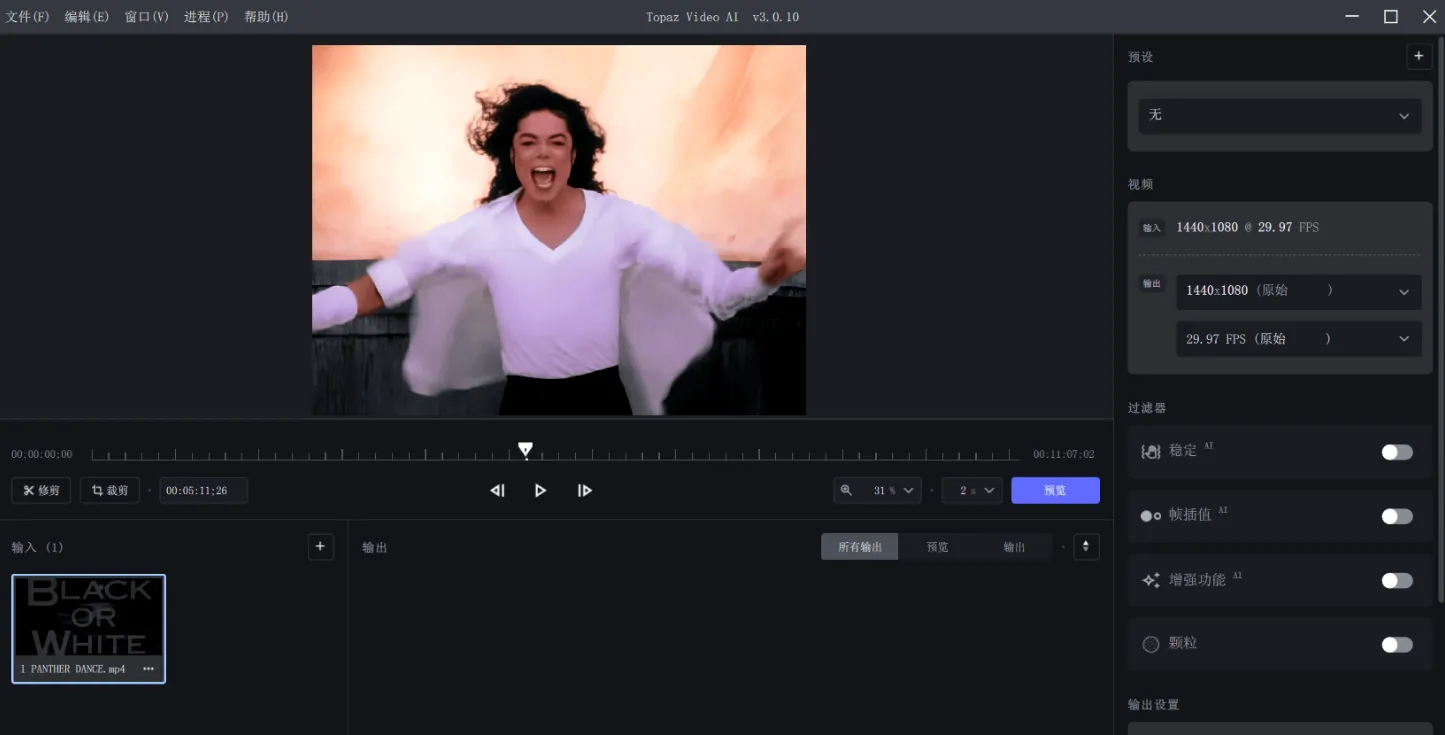Click the blue 预览 preview button
The width and height of the screenshot is (1445, 735).
pyautogui.click(x=1055, y=490)
